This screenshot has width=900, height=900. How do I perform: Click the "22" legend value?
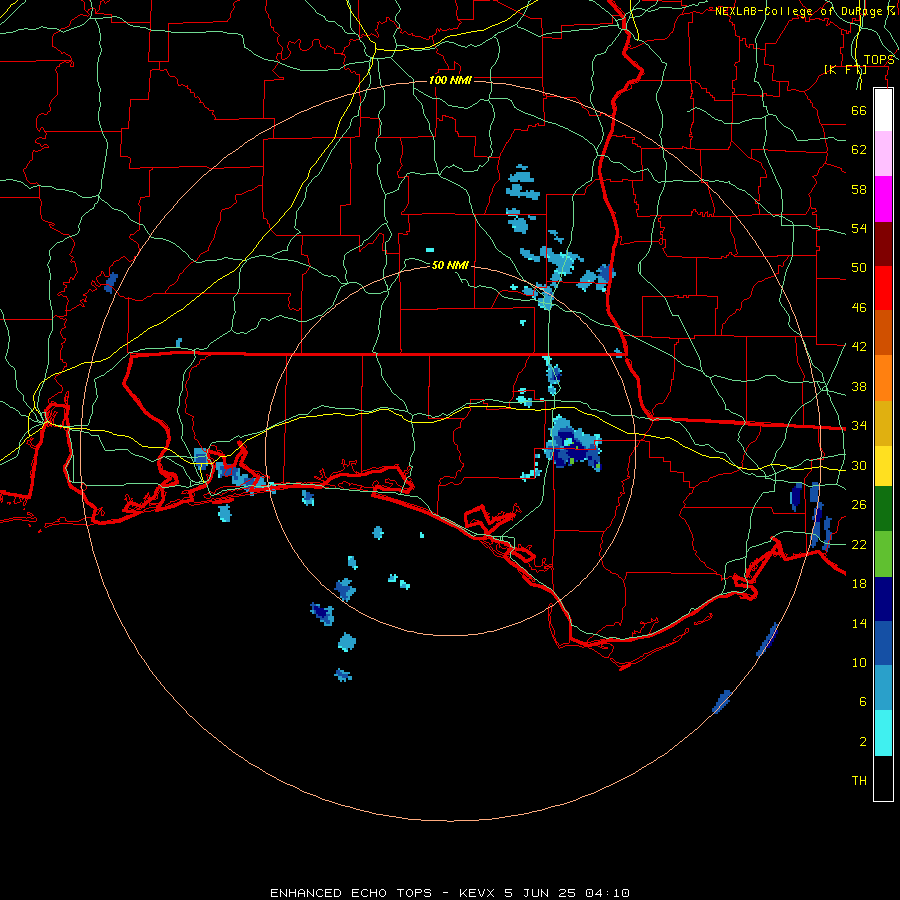pos(859,544)
